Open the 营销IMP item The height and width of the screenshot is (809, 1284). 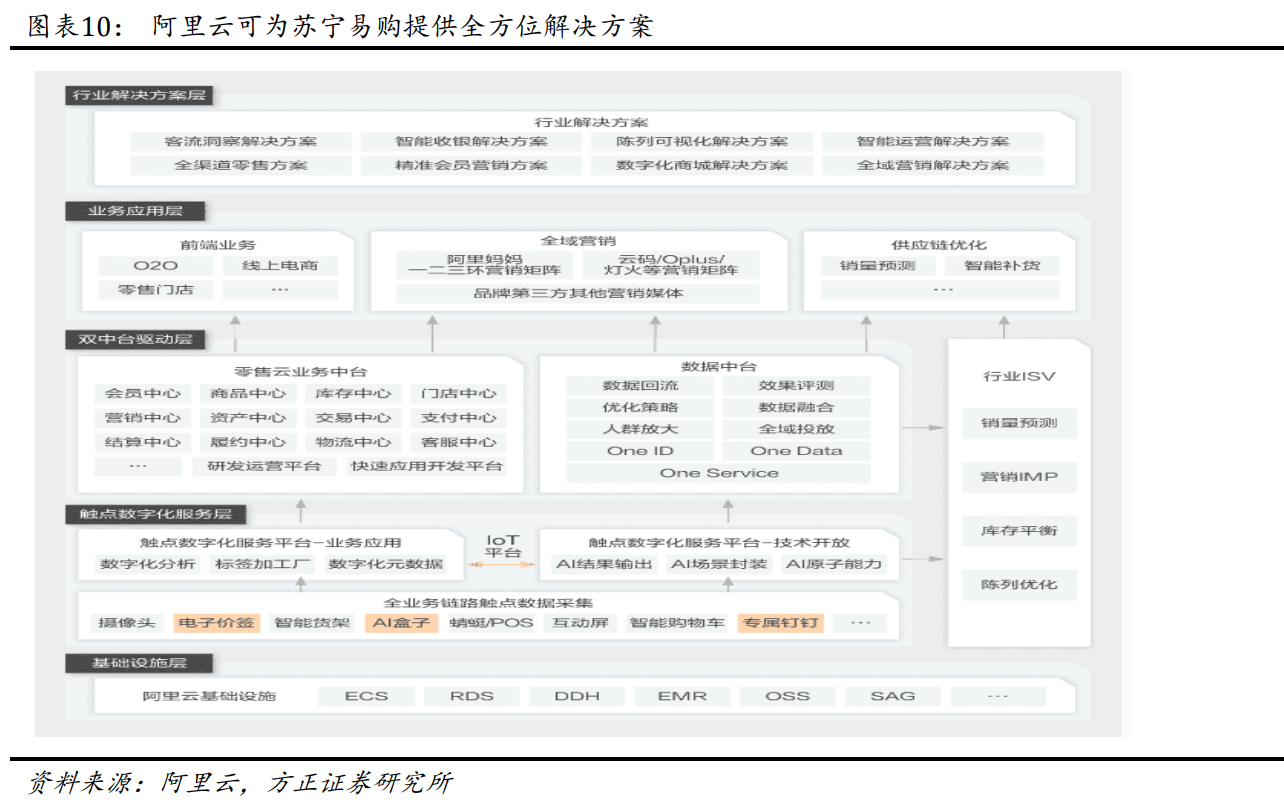1018,477
